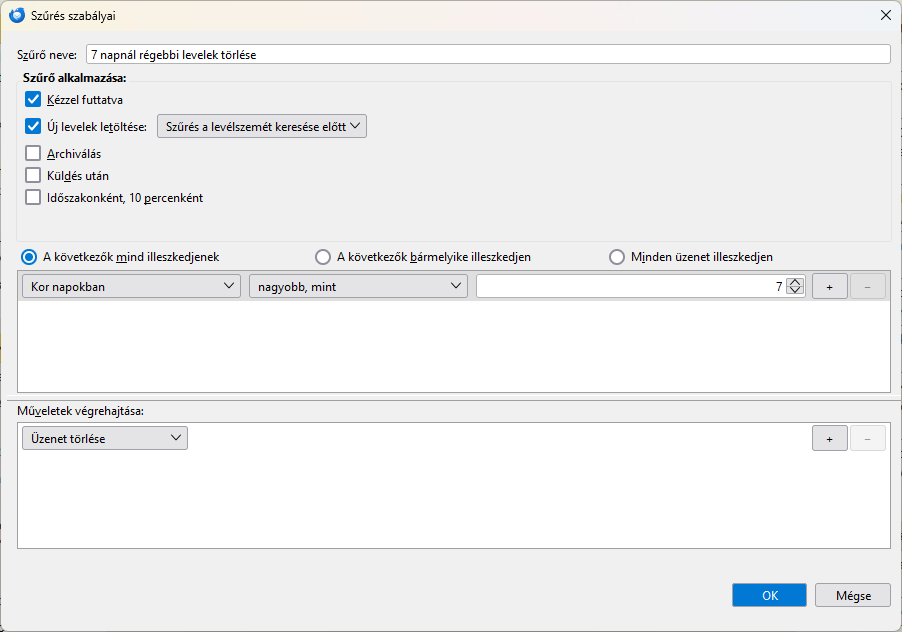This screenshot has height=632, width=902.
Task: Open the nagyobb, mint operator dropdown
Action: click(x=358, y=286)
